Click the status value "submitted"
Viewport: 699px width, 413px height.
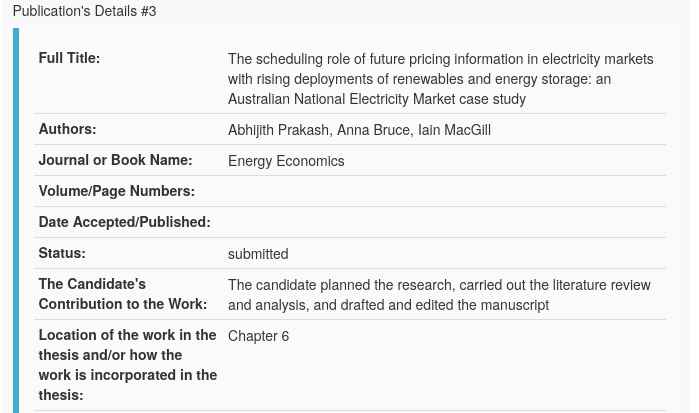pyautogui.click(x=258, y=254)
